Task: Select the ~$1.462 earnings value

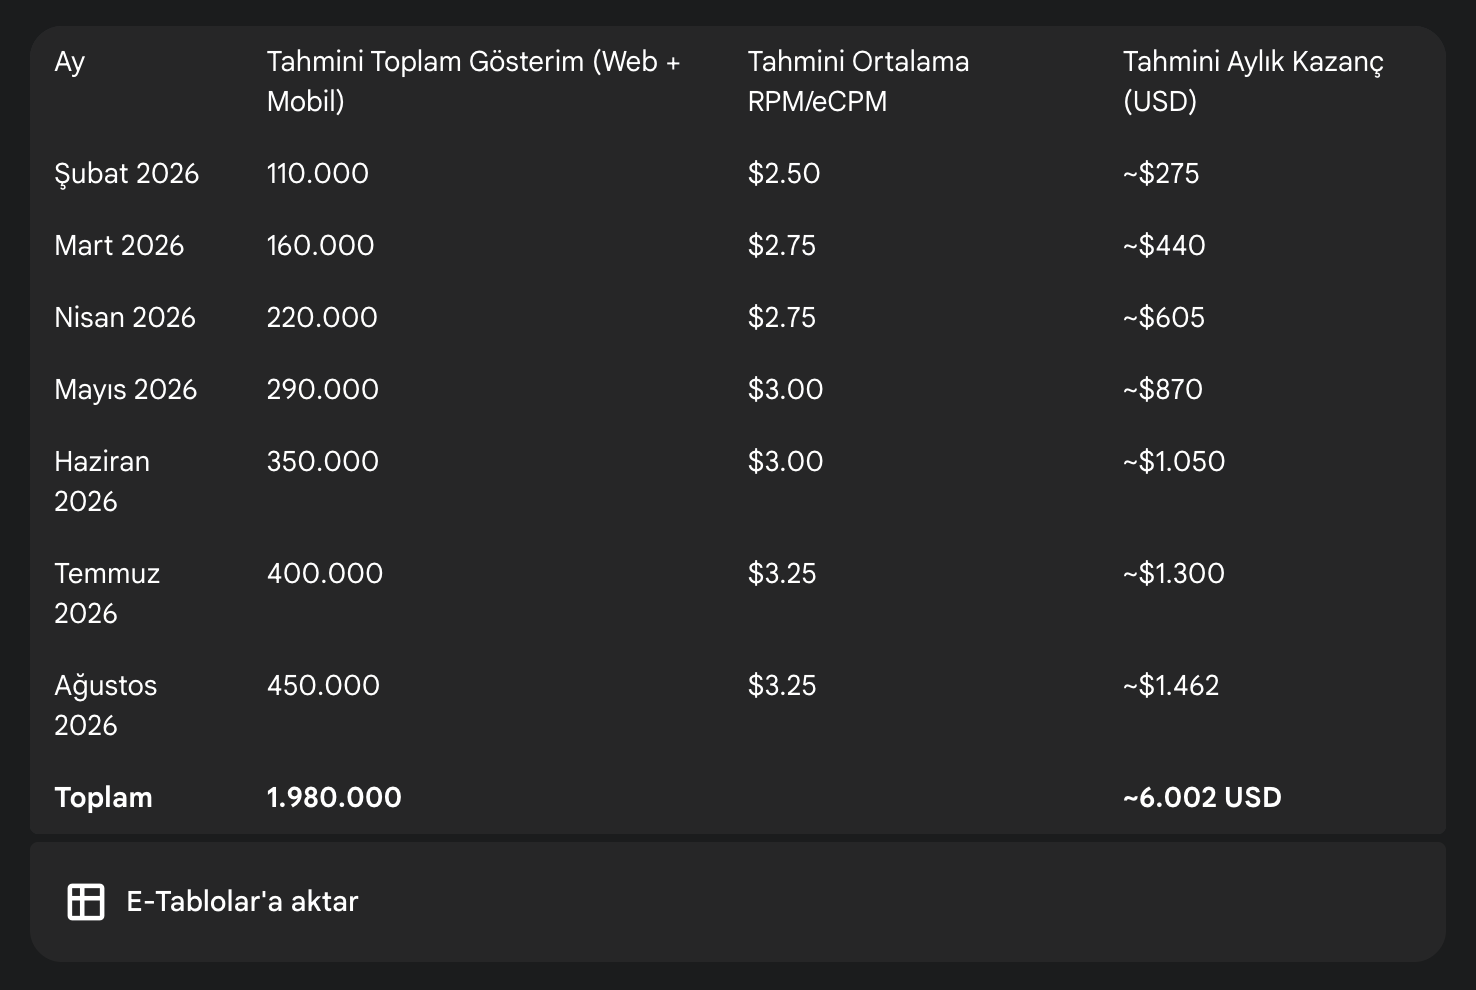Action: 1171,685
